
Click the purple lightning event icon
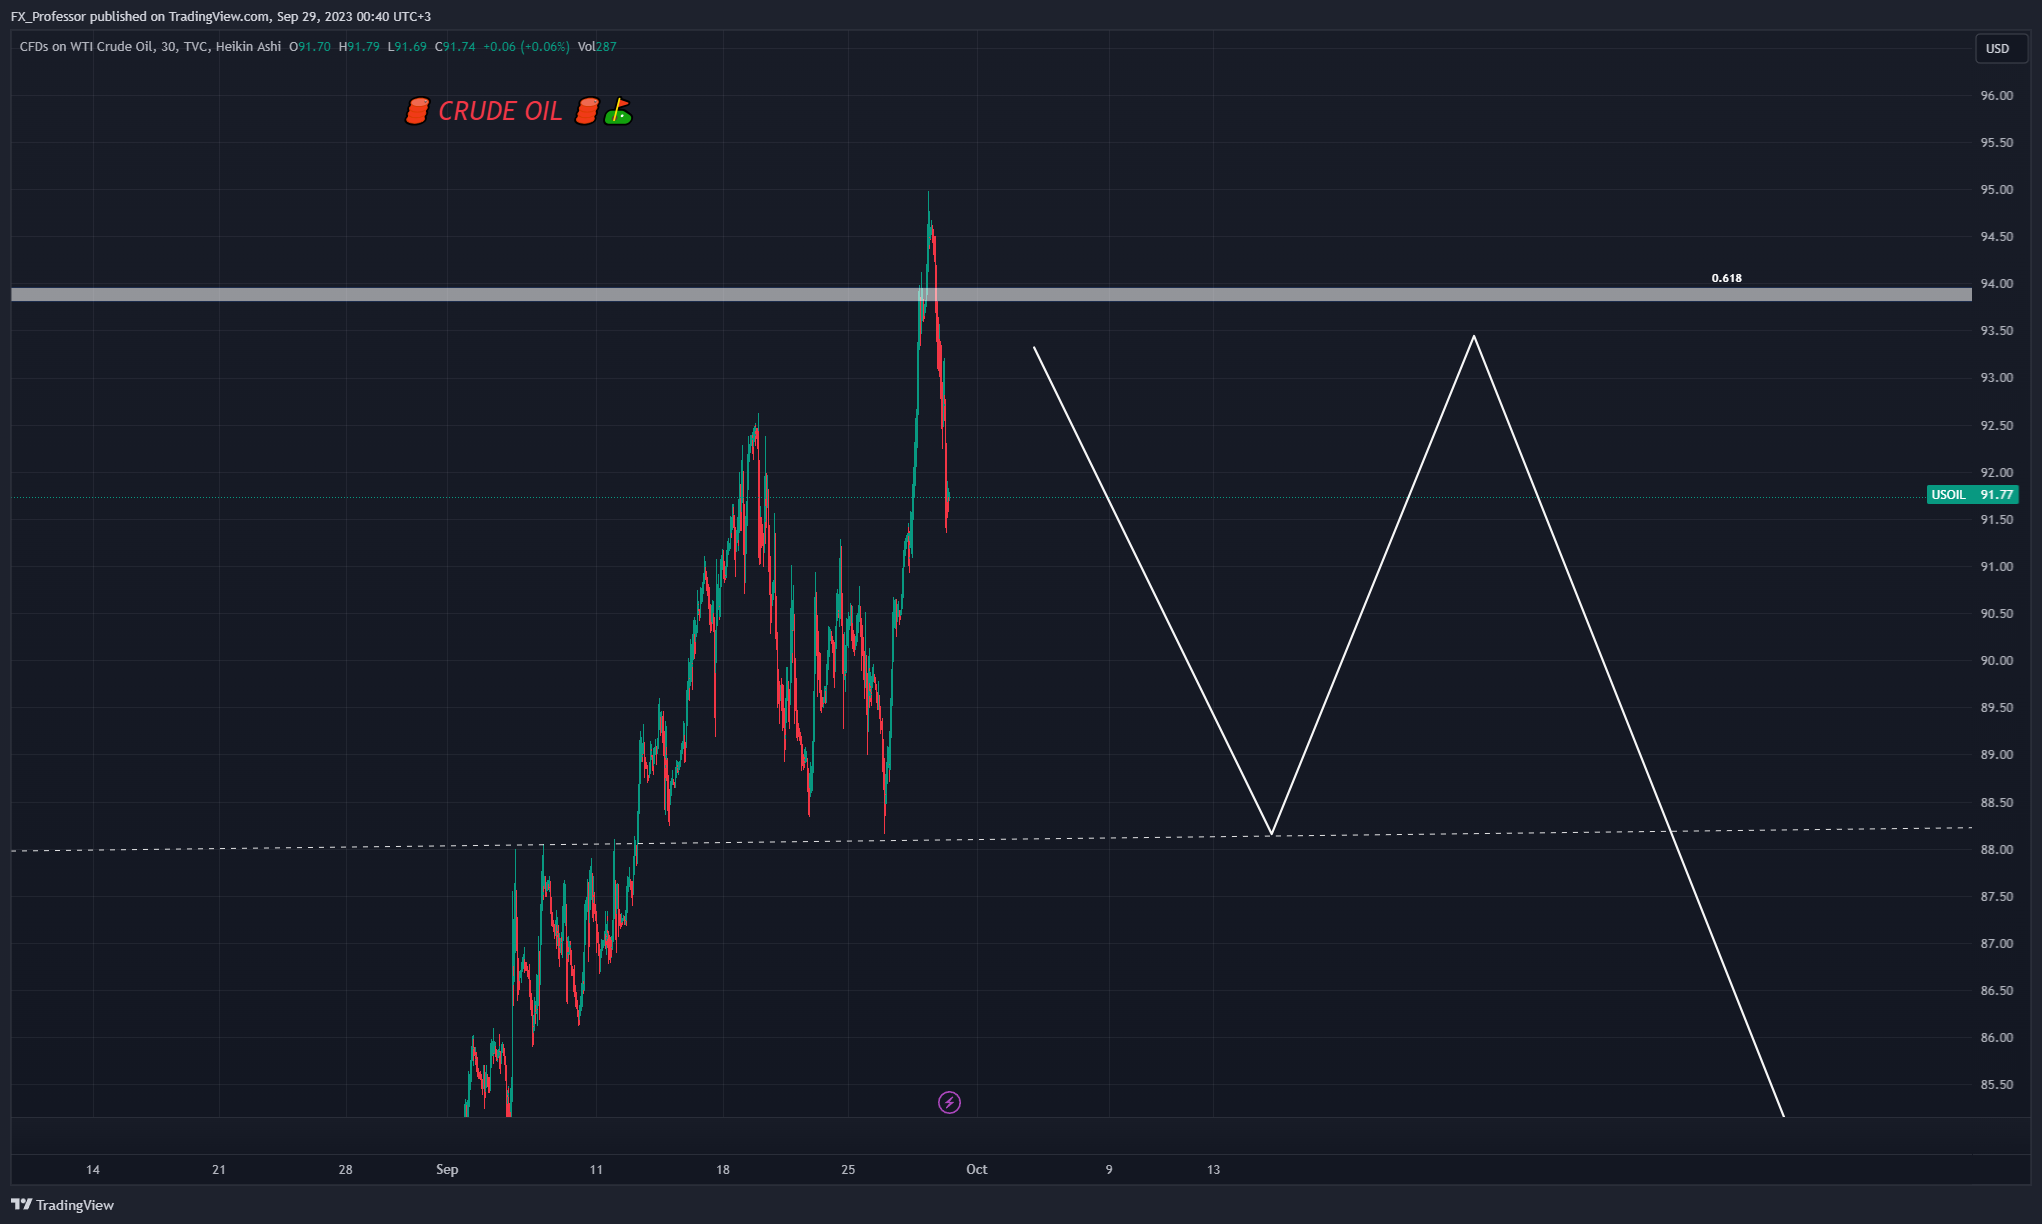pyautogui.click(x=949, y=1102)
